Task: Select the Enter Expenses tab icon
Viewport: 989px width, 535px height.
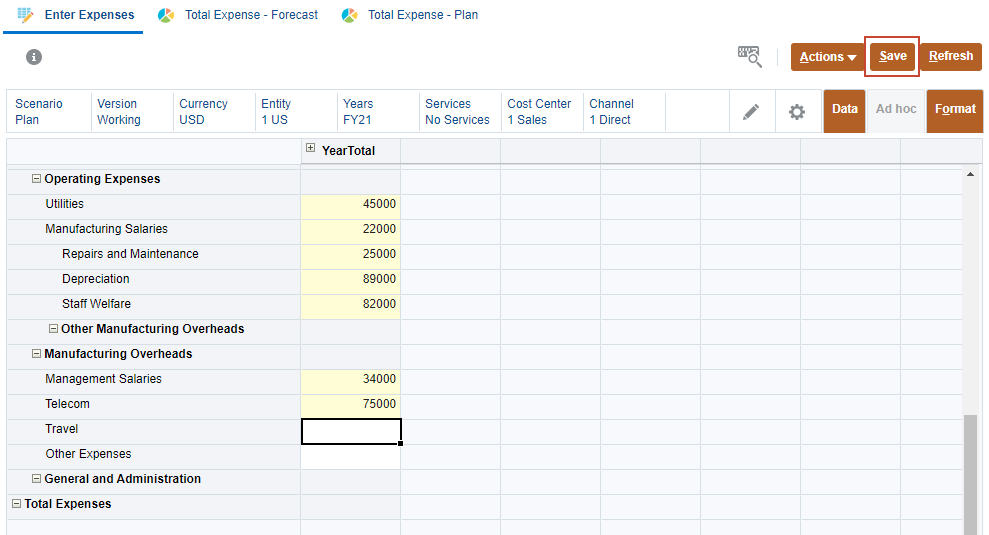Action: click(x=25, y=15)
